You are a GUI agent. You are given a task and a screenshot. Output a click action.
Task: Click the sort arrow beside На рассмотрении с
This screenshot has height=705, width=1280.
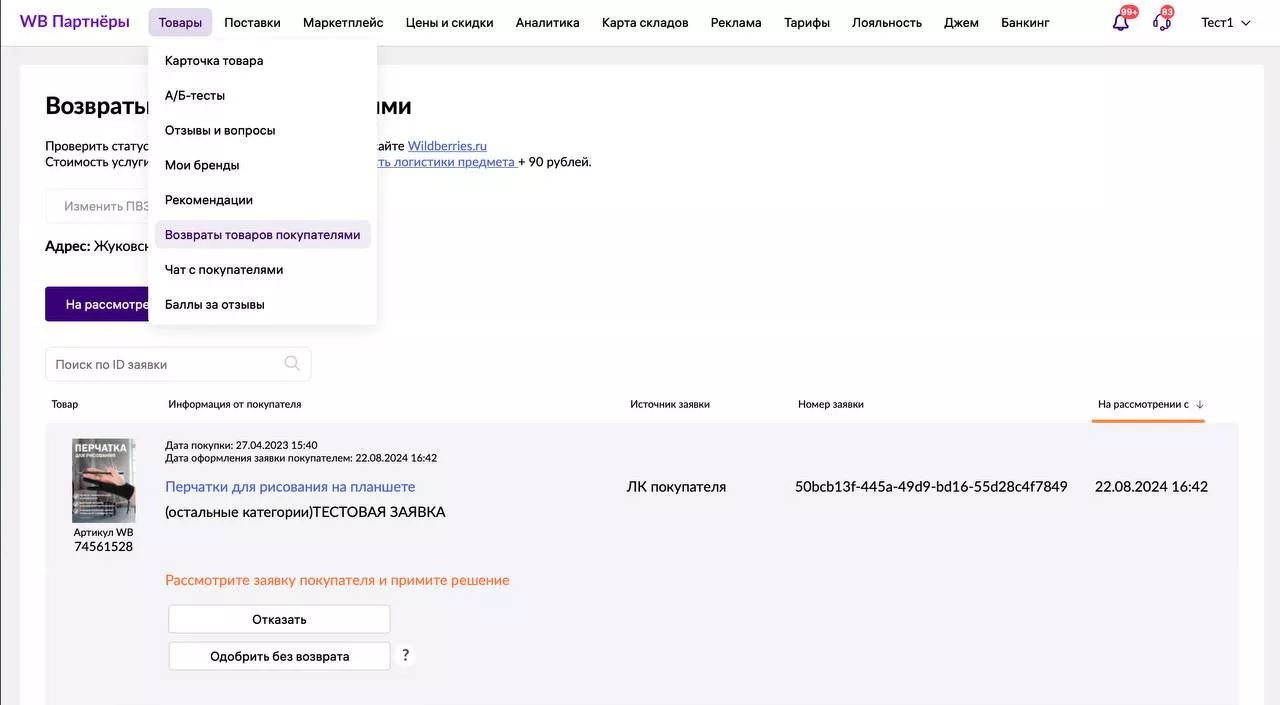pos(1200,405)
